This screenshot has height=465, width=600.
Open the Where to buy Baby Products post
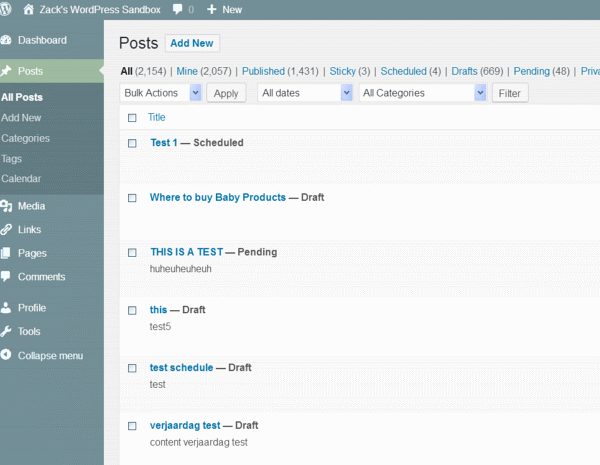pyautogui.click(x=217, y=197)
